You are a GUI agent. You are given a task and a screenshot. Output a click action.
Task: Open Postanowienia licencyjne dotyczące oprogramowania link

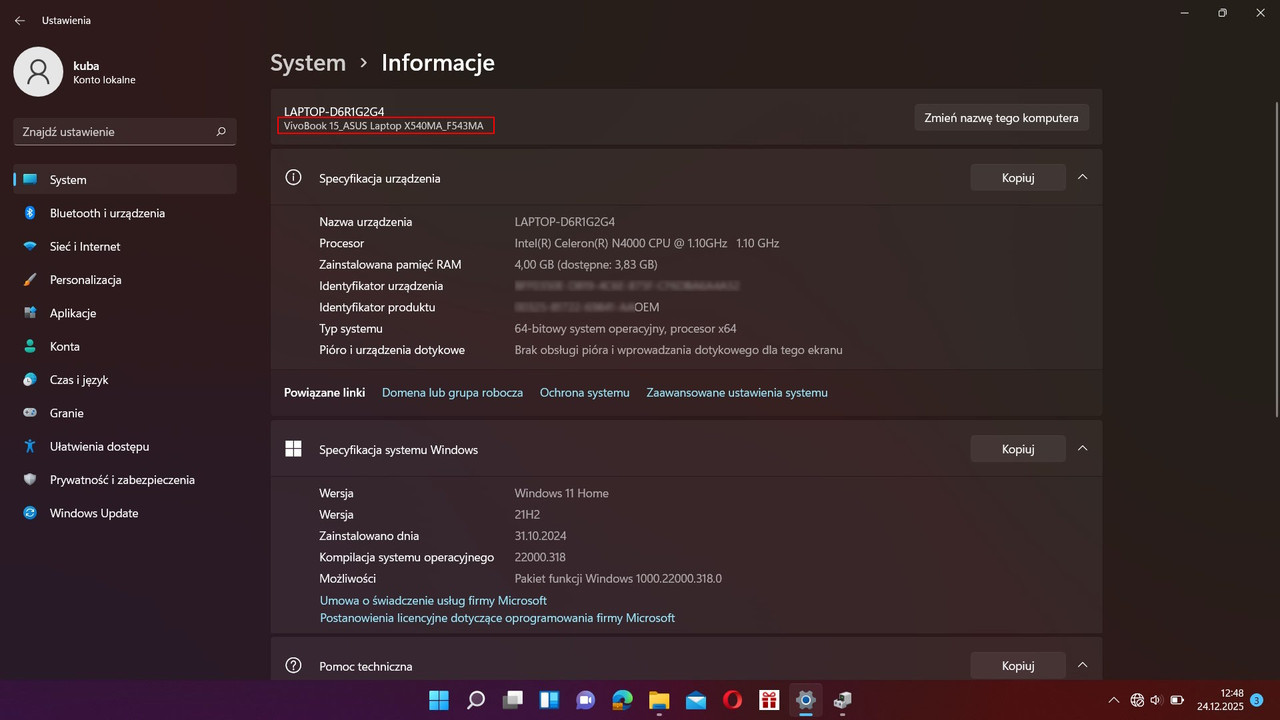coord(497,618)
